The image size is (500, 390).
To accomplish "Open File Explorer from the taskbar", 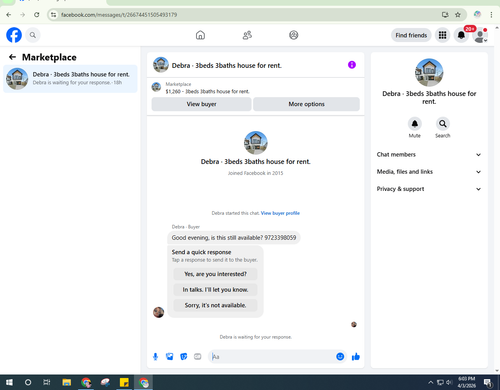I will point(67,382).
